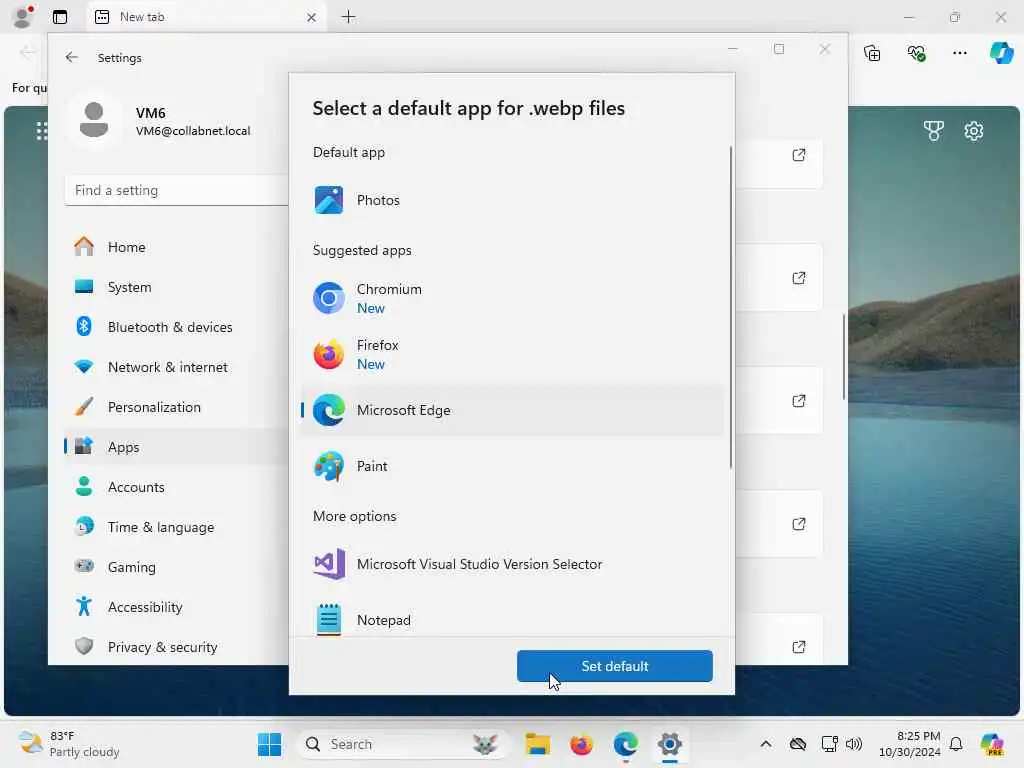Open a new tab with the plus button
1024x768 pixels.
coord(349,17)
